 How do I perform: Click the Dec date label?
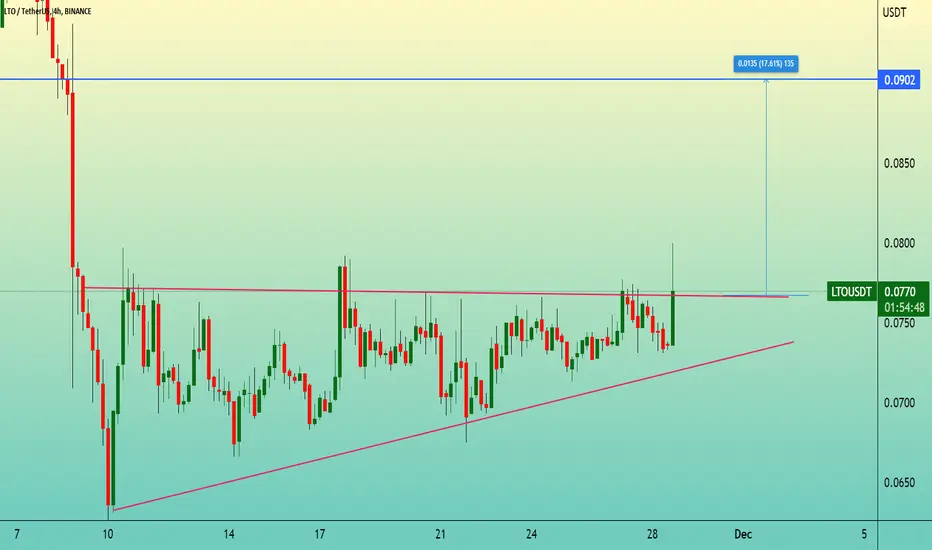tap(743, 534)
